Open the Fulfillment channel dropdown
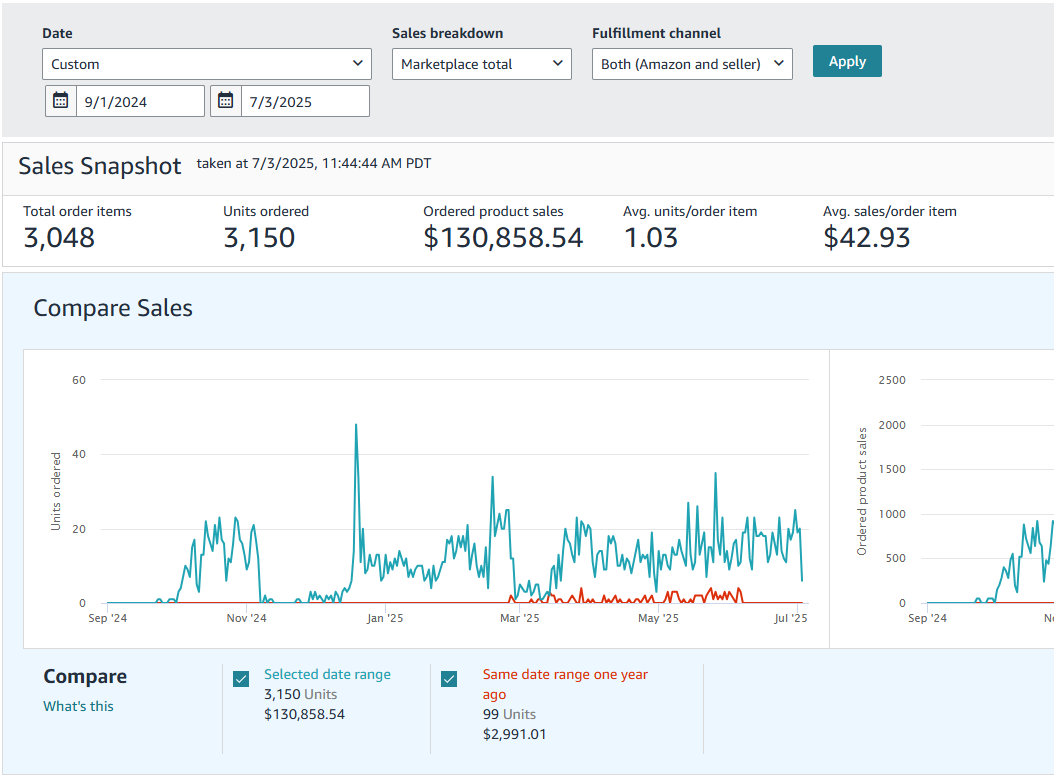Screen dimensions: 1054x779 [x=692, y=63]
